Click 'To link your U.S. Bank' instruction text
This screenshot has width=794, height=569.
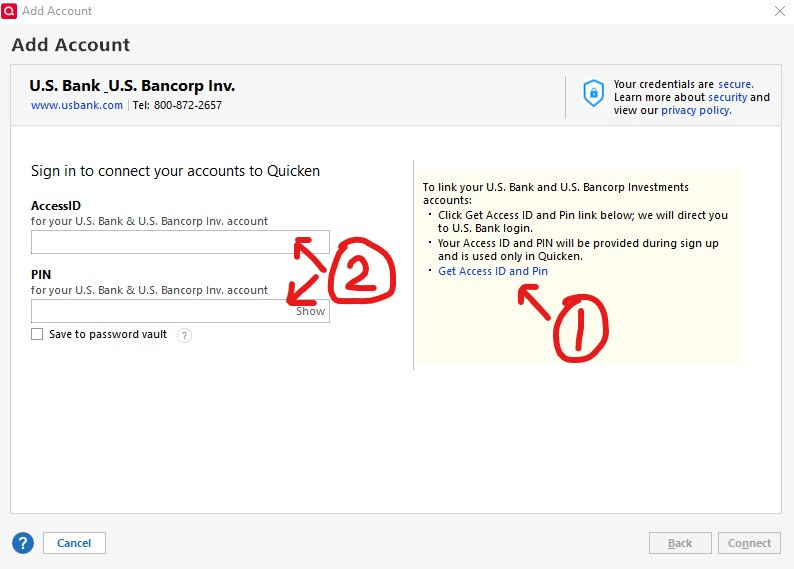pyautogui.click(x=555, y=193)
